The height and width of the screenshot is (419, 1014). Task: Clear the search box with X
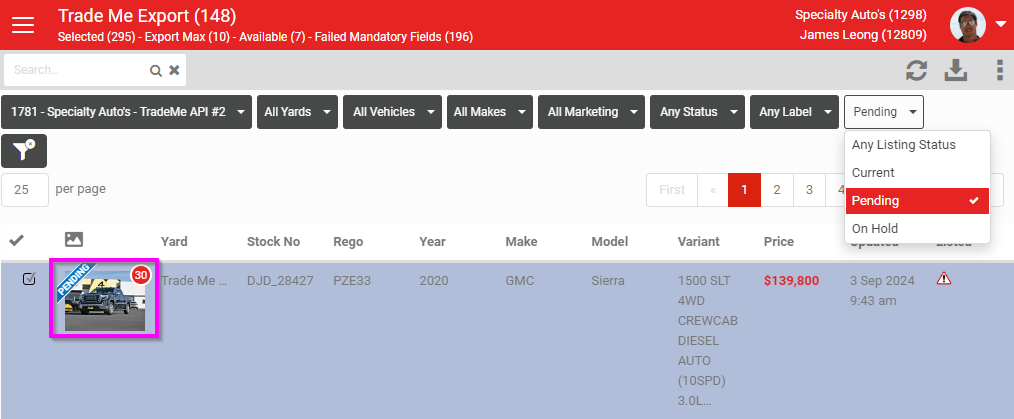[x=175, y=70]
